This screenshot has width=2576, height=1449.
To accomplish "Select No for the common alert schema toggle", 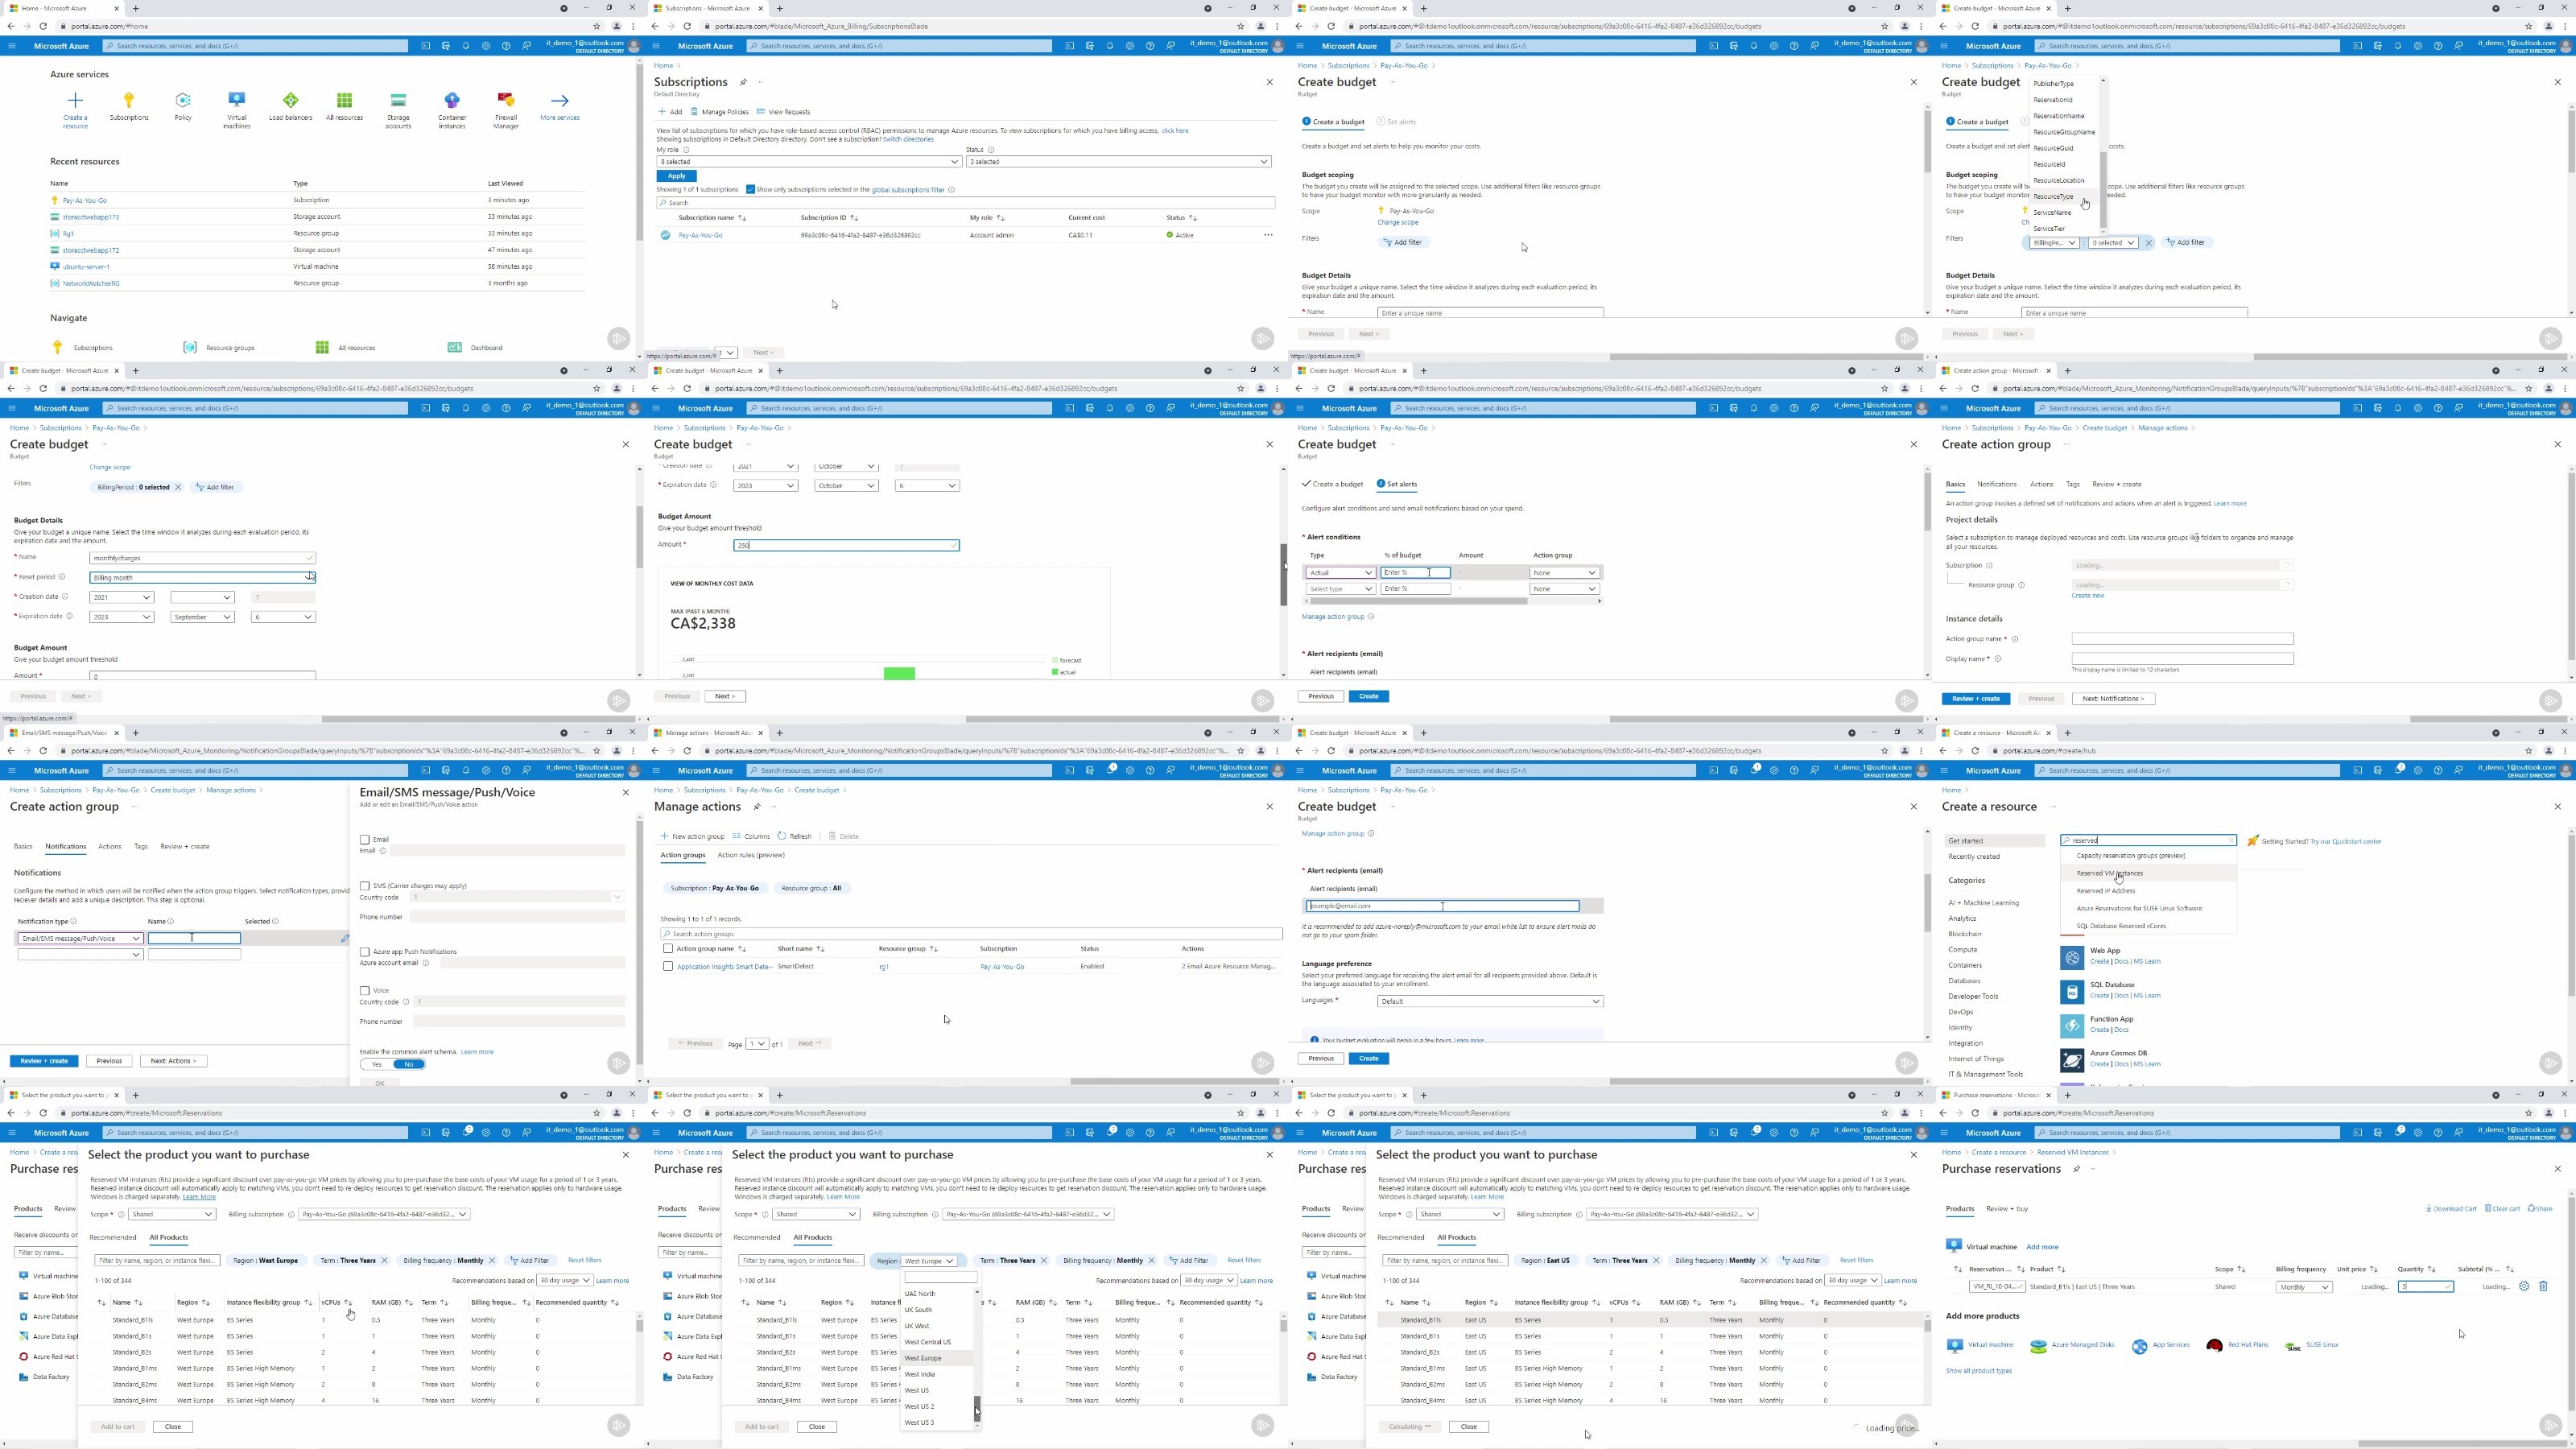I will pyautogui.click(x=409, y=1065).
